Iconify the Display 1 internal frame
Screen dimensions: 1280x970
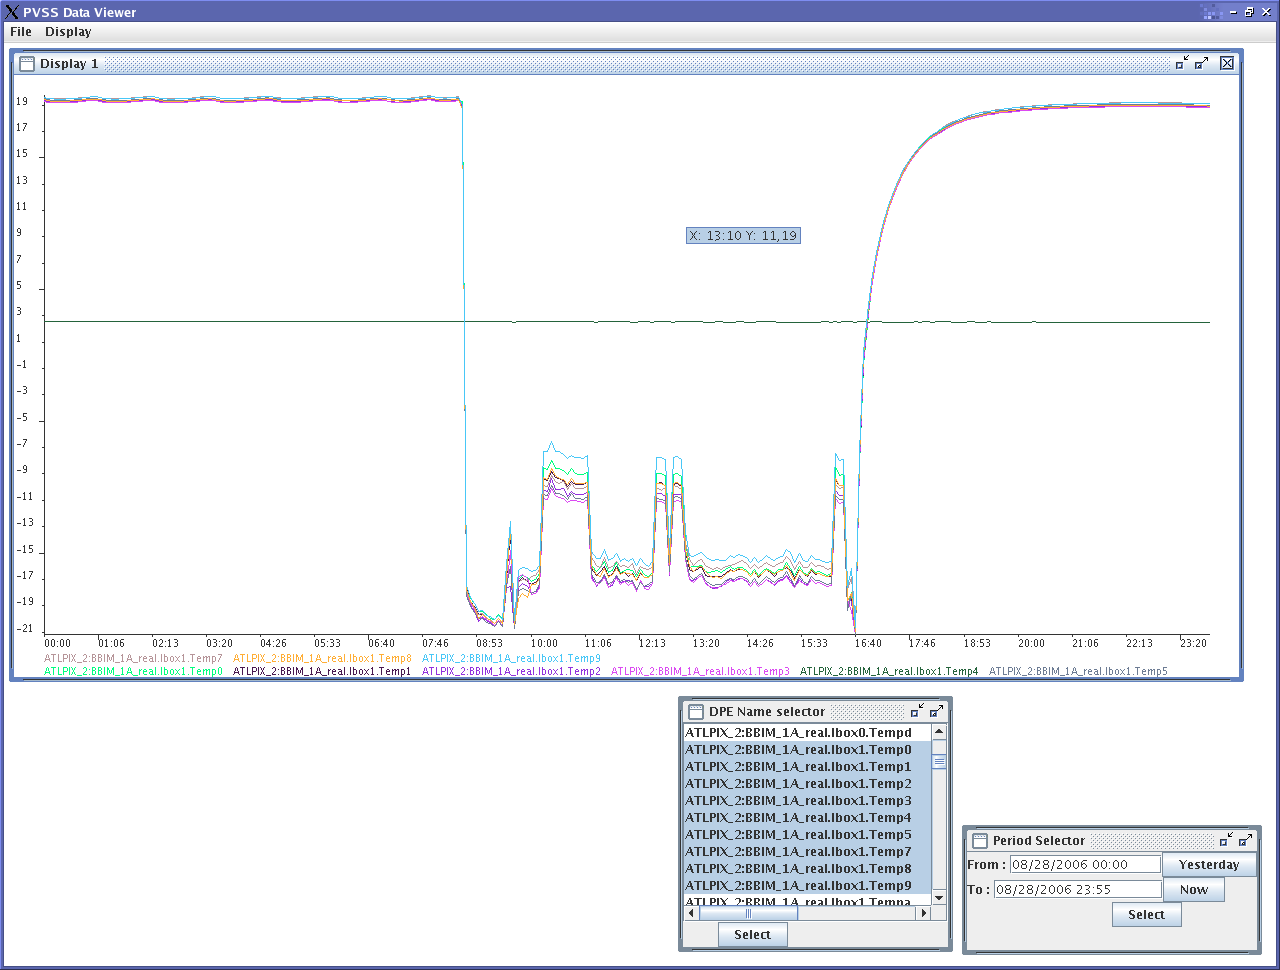[1182, 63]
